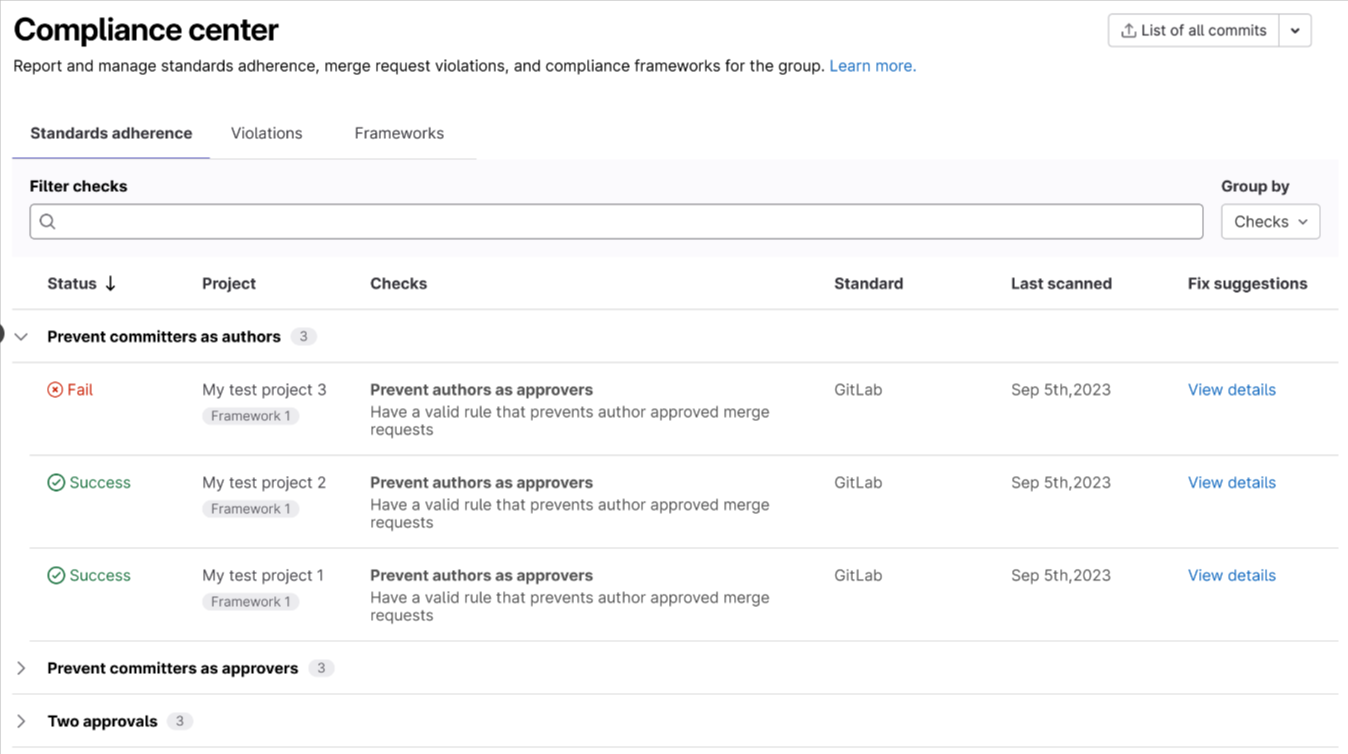Expand the Prevent committers as approvers group
Image resolution: width=1348 pixels, height=754 pixels.
[22, 668]
